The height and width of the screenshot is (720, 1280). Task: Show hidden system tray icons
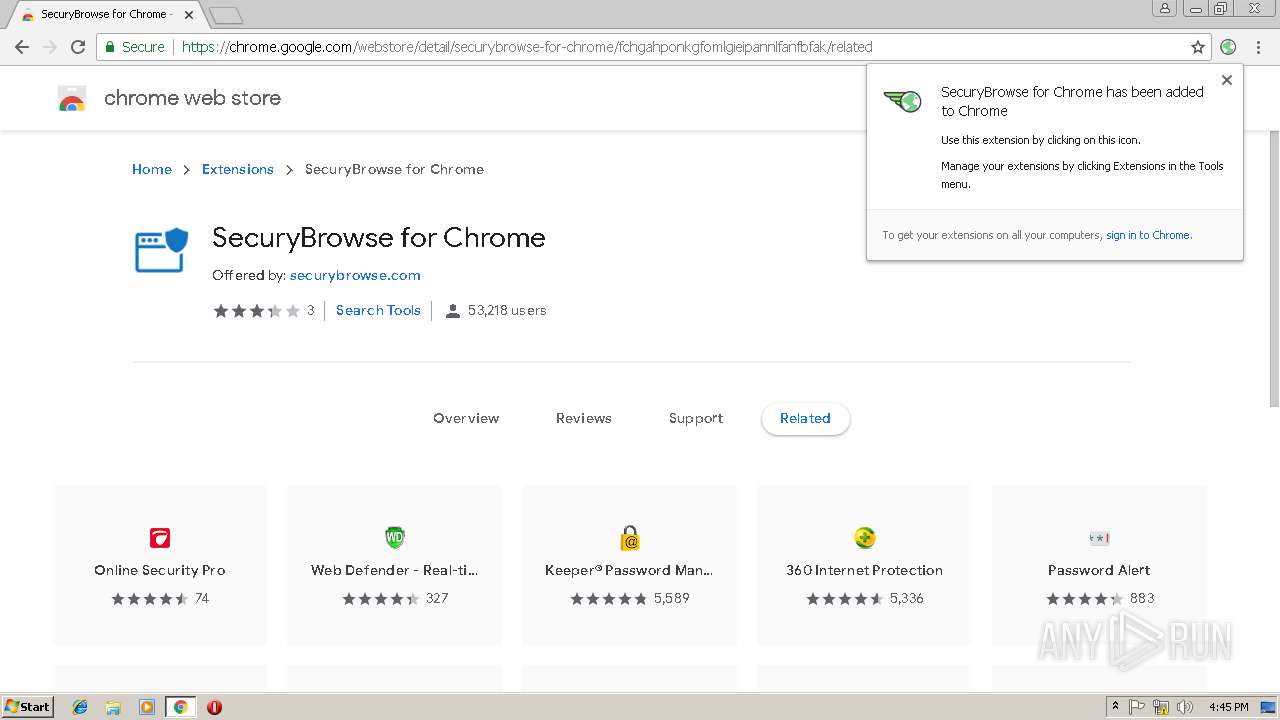pyautogui.click(x=1115, y=707)
